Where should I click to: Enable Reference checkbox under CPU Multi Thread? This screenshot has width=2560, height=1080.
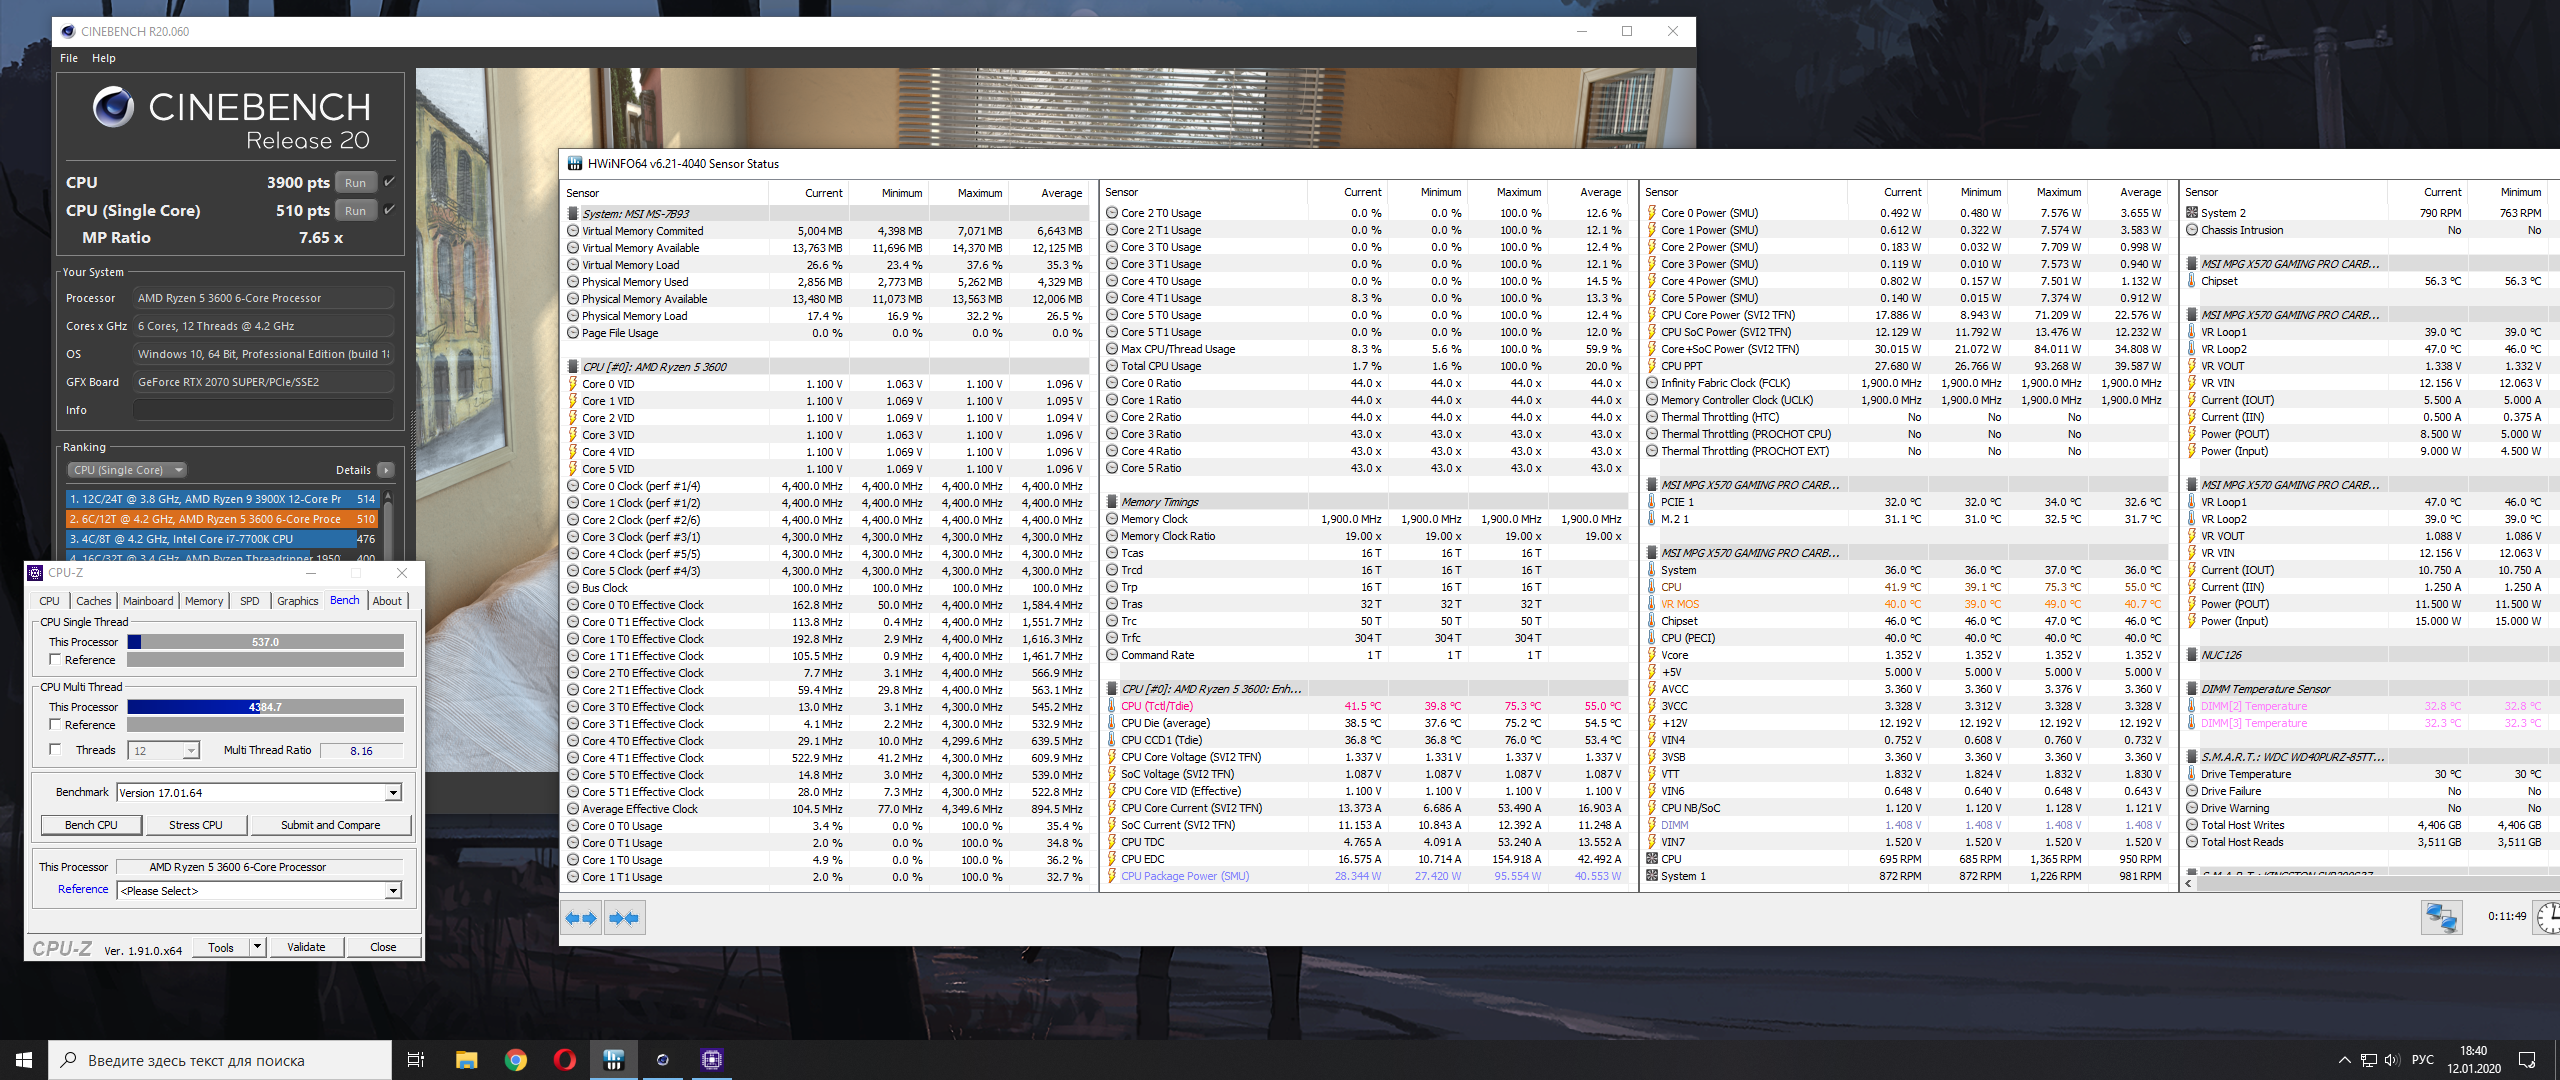tap(56, 724)
